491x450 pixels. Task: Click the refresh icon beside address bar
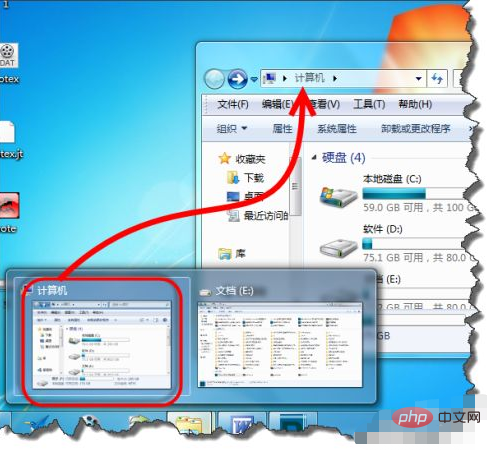[x=437, y=79]
